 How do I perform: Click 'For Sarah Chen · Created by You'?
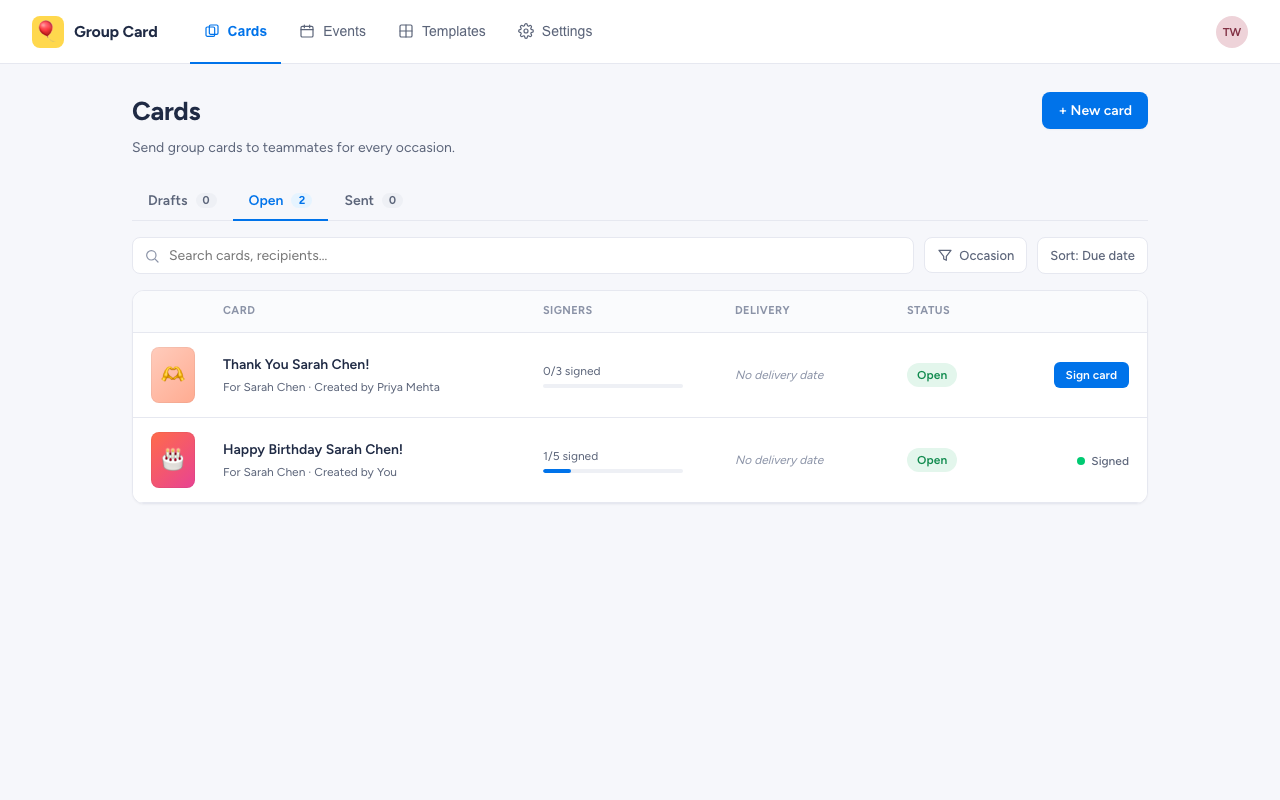pyautogui.click(x=310, y=472)
